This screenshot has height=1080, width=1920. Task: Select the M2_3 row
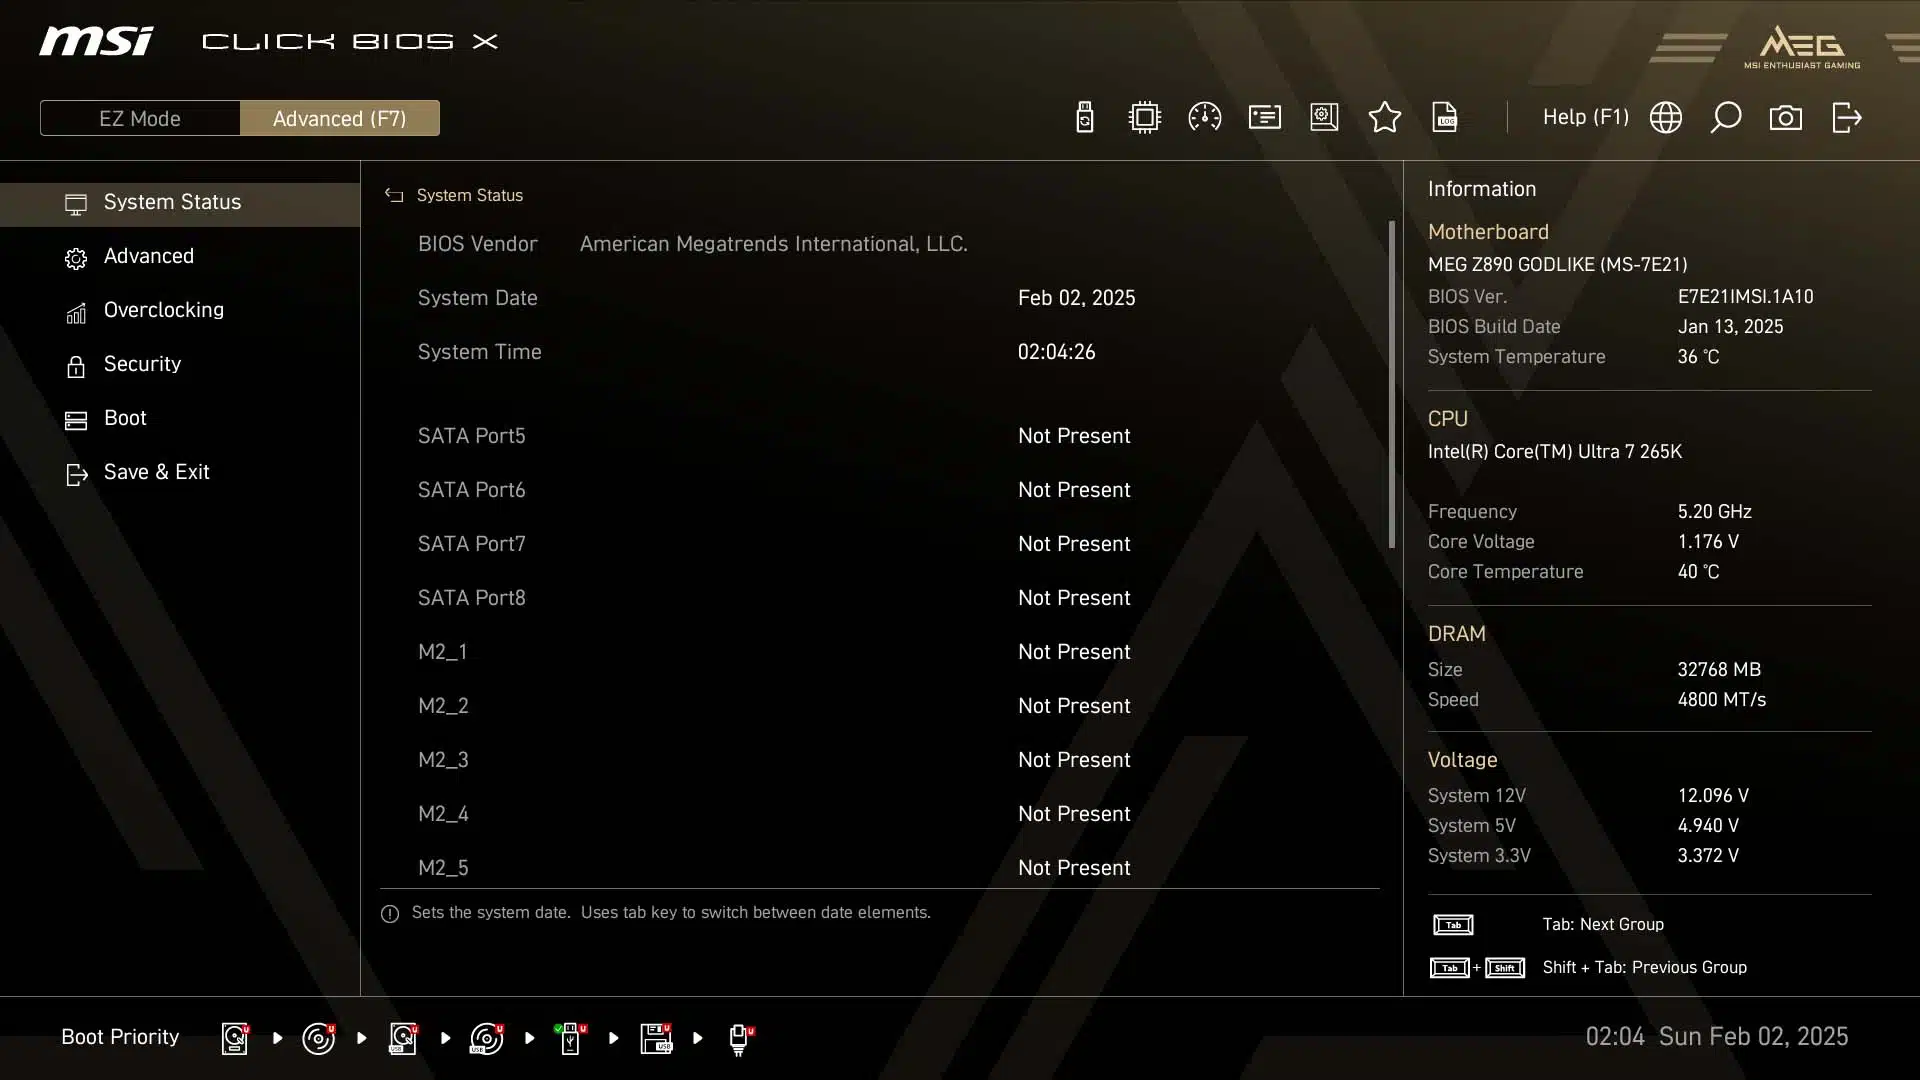pyautogui.click(x=880, y=760)
